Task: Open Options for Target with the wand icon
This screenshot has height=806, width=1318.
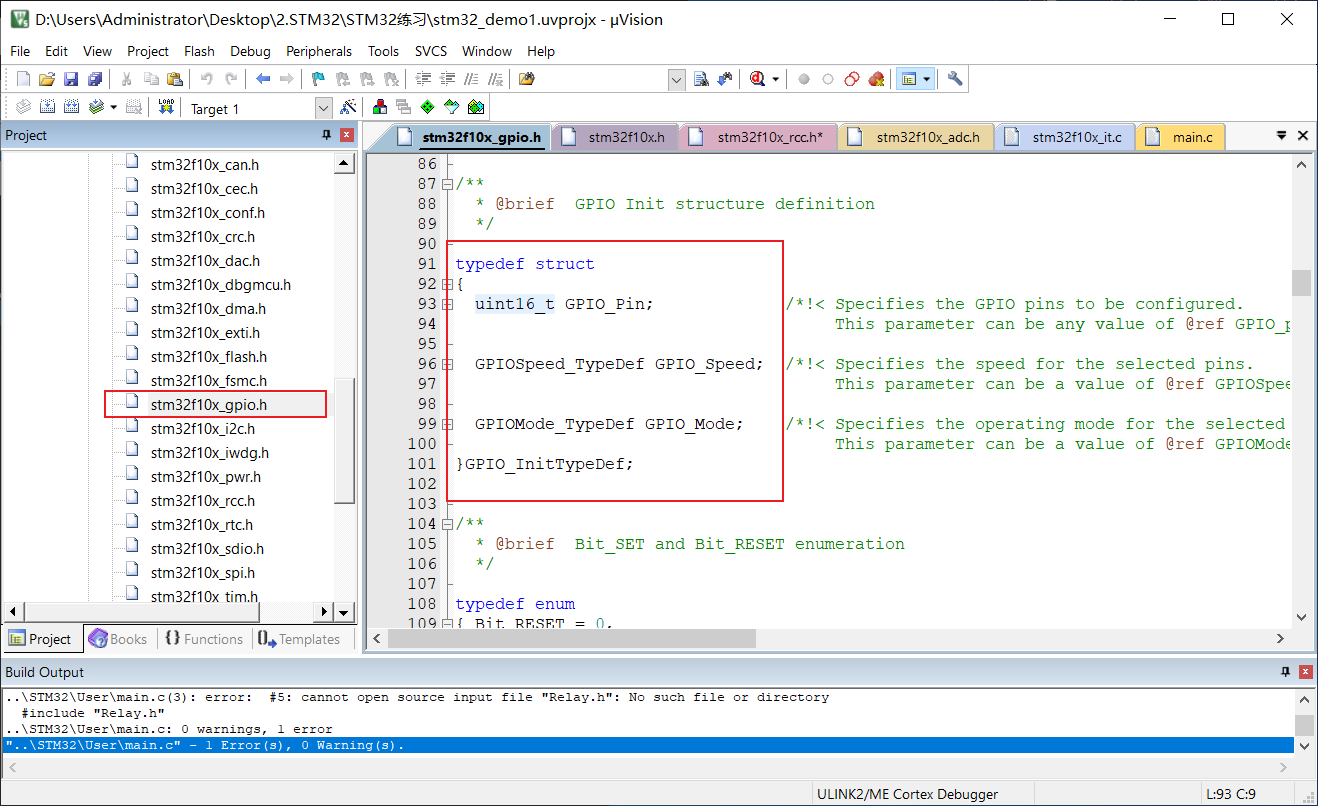Action: pyautogui.click(x=348, y=107)
